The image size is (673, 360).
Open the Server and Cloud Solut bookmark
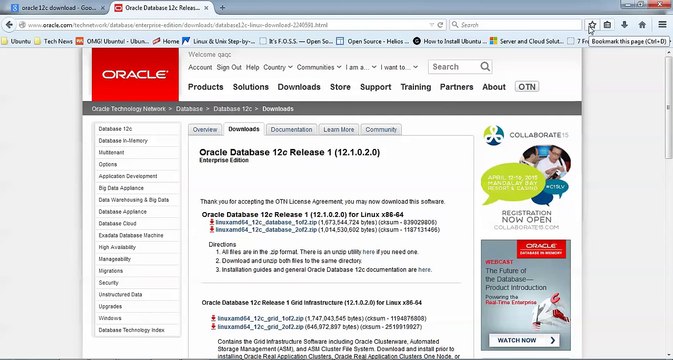(x=527, y=41)
